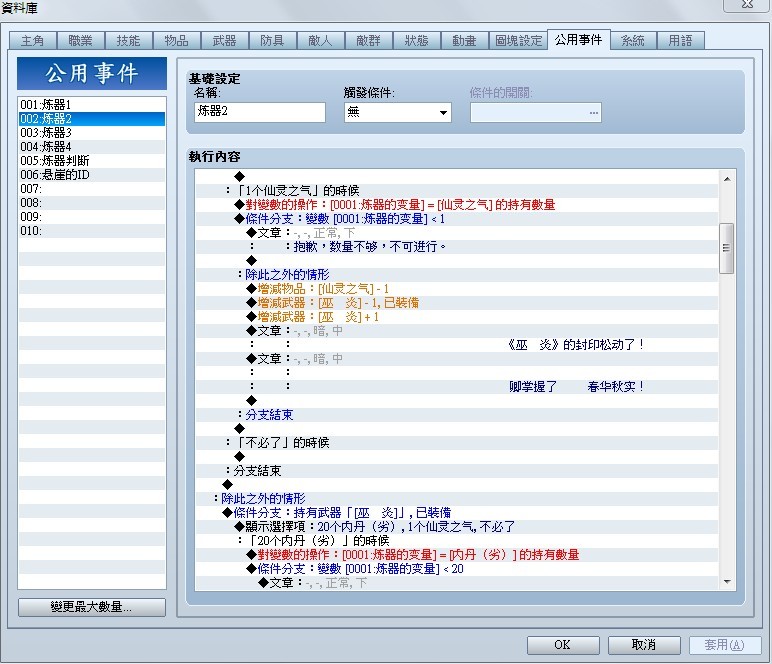The height and width of the screenshot is (664, 772).
Task: Select empty event slot 009
Action: coord(92,217)
